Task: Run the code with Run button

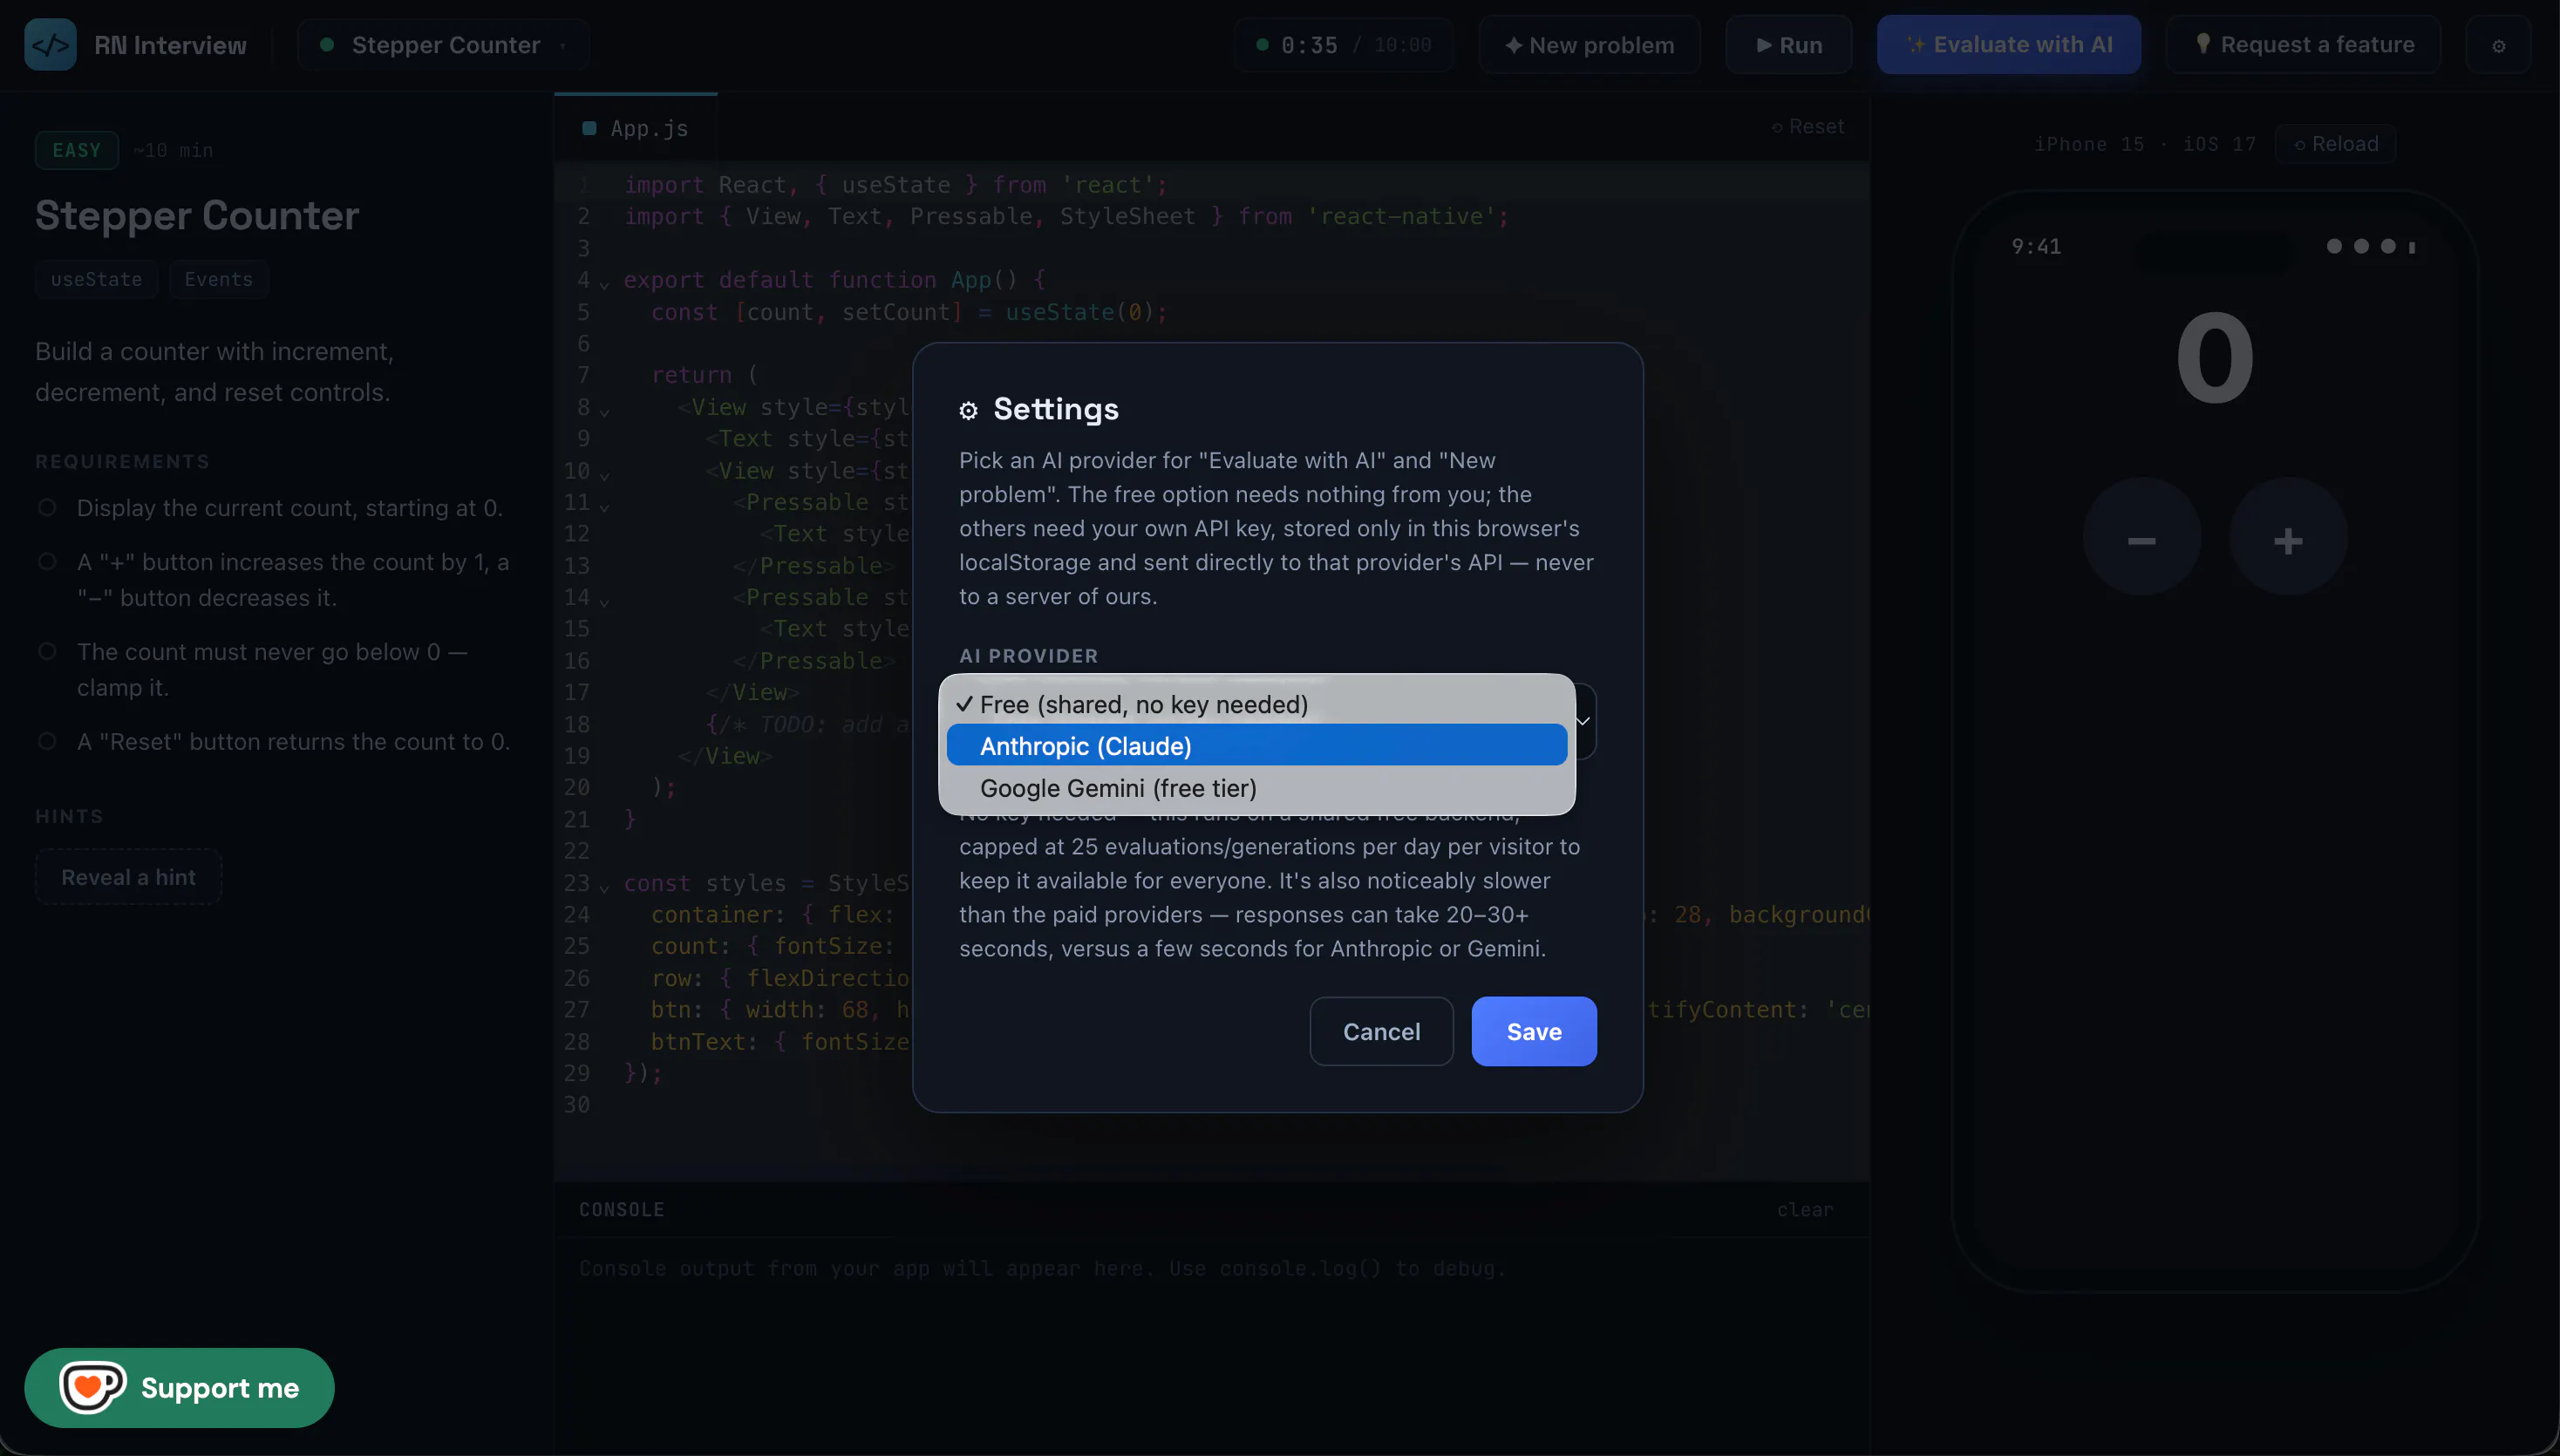Action: point(1789,45)
